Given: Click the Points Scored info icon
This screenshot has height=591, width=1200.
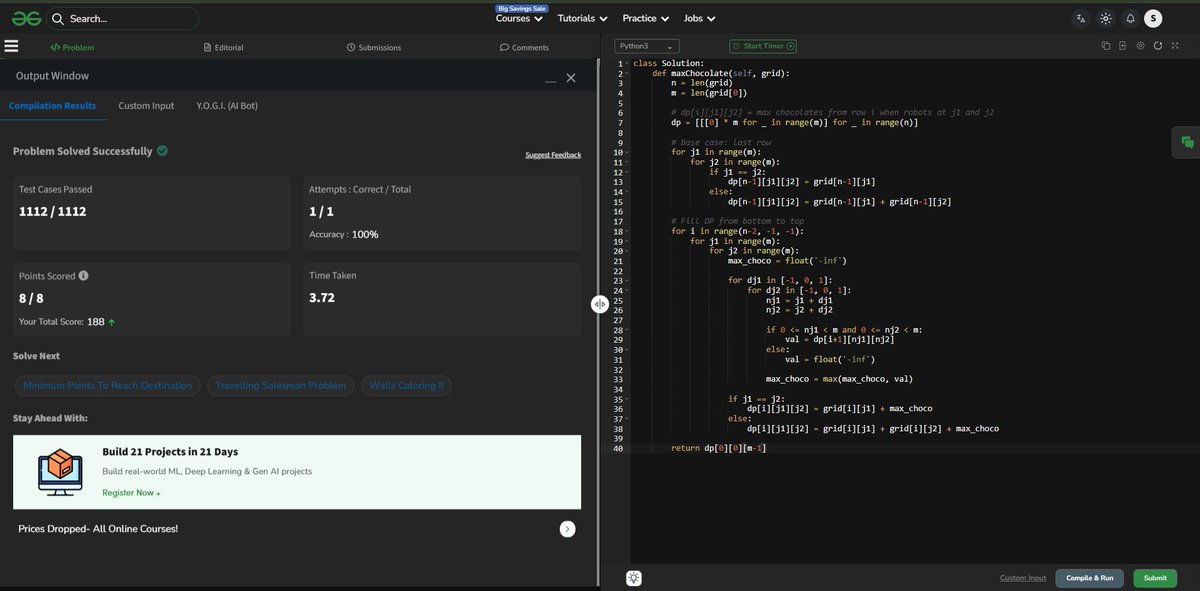Looking at the screenshot, I should (x=83, y=275).
